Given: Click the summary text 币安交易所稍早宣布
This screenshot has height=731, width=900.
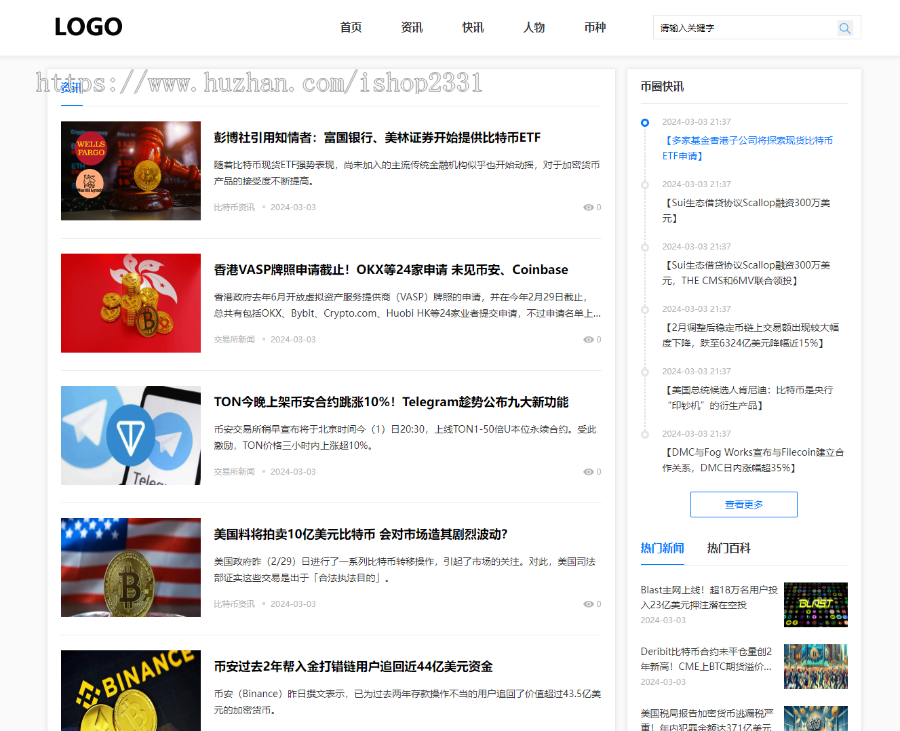Looking at the screenshot, I should (405, 437).
